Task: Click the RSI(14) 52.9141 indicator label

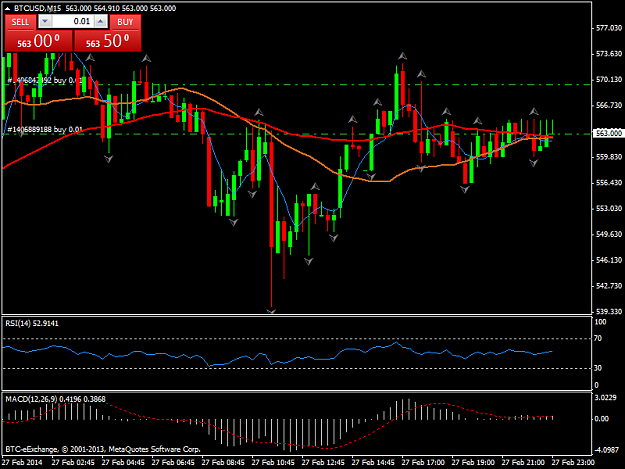Action: 32,323
